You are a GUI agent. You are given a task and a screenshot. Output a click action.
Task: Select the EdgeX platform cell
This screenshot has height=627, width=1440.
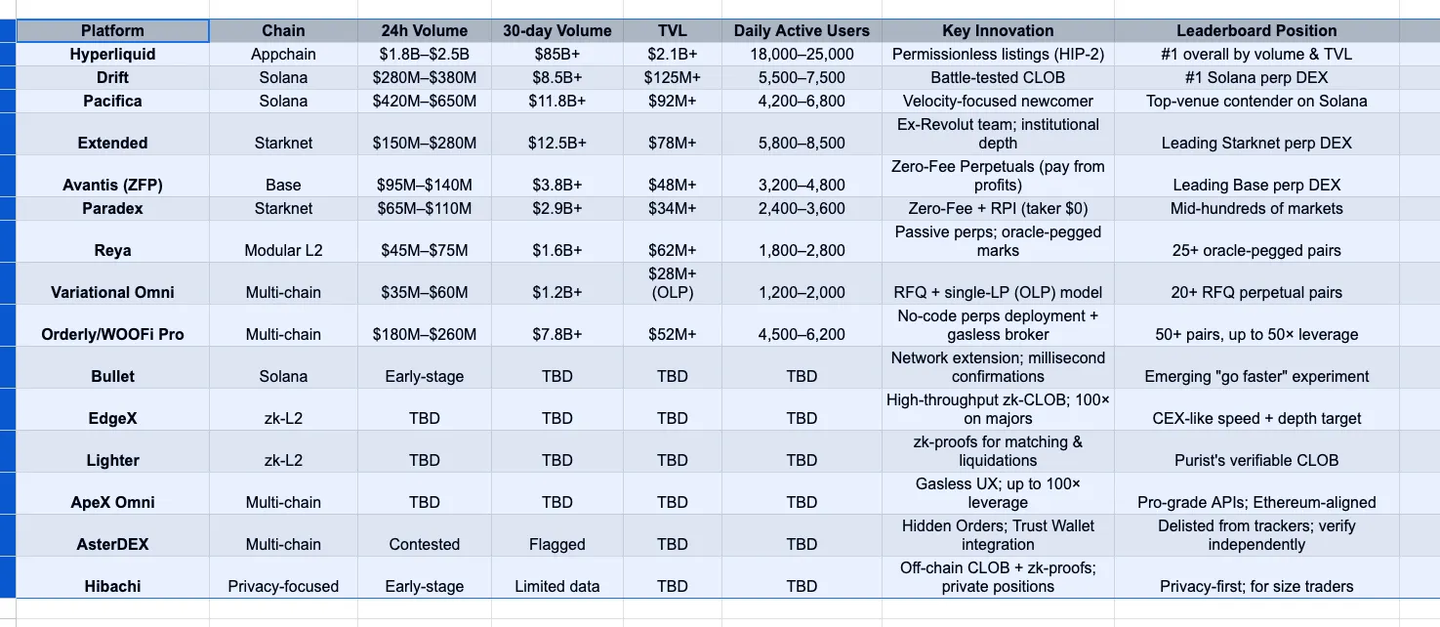point(112,418)
